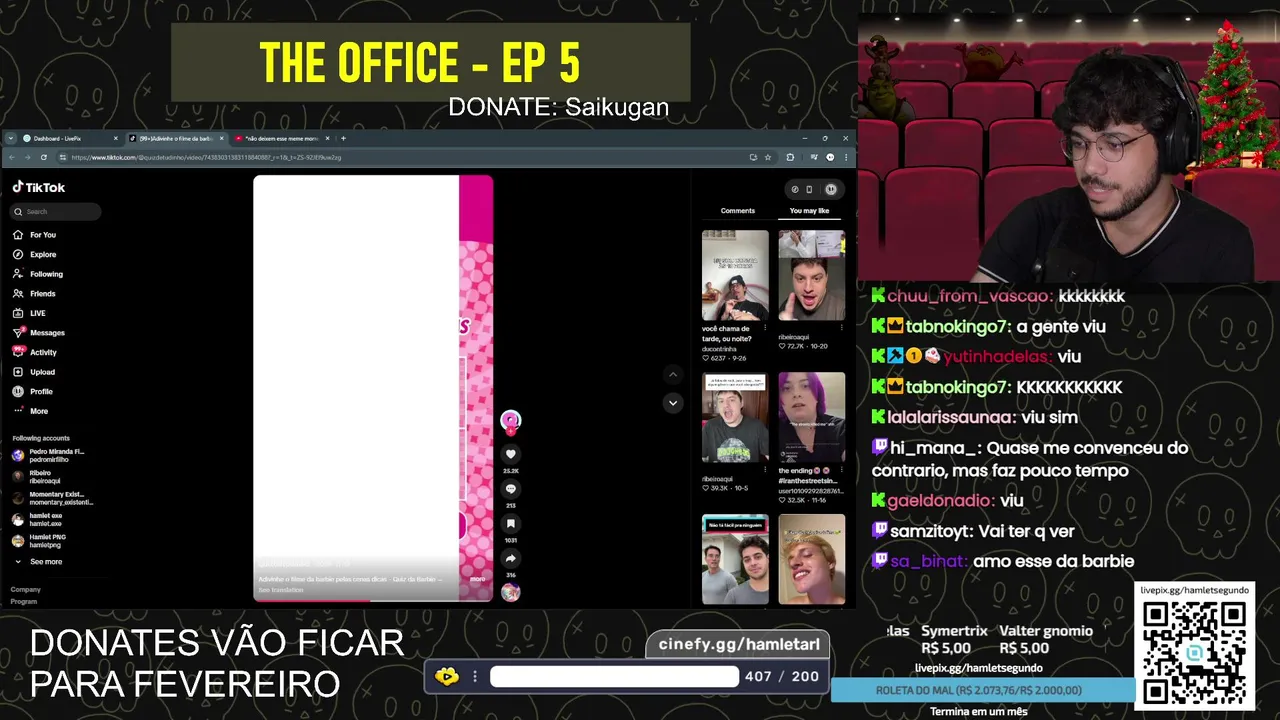Open the two-men video thumbnail
The height and width of the screenshot is (720, 1280).
(735, 559)
